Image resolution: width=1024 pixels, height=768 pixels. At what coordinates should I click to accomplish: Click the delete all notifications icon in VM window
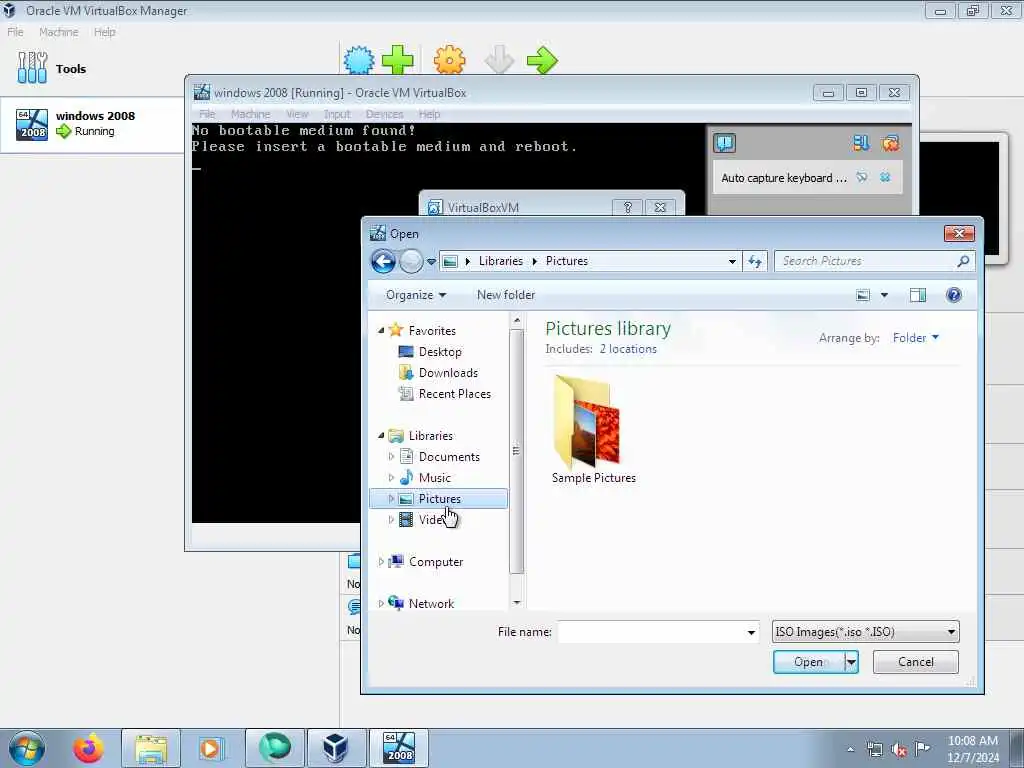tap(890, 143)
